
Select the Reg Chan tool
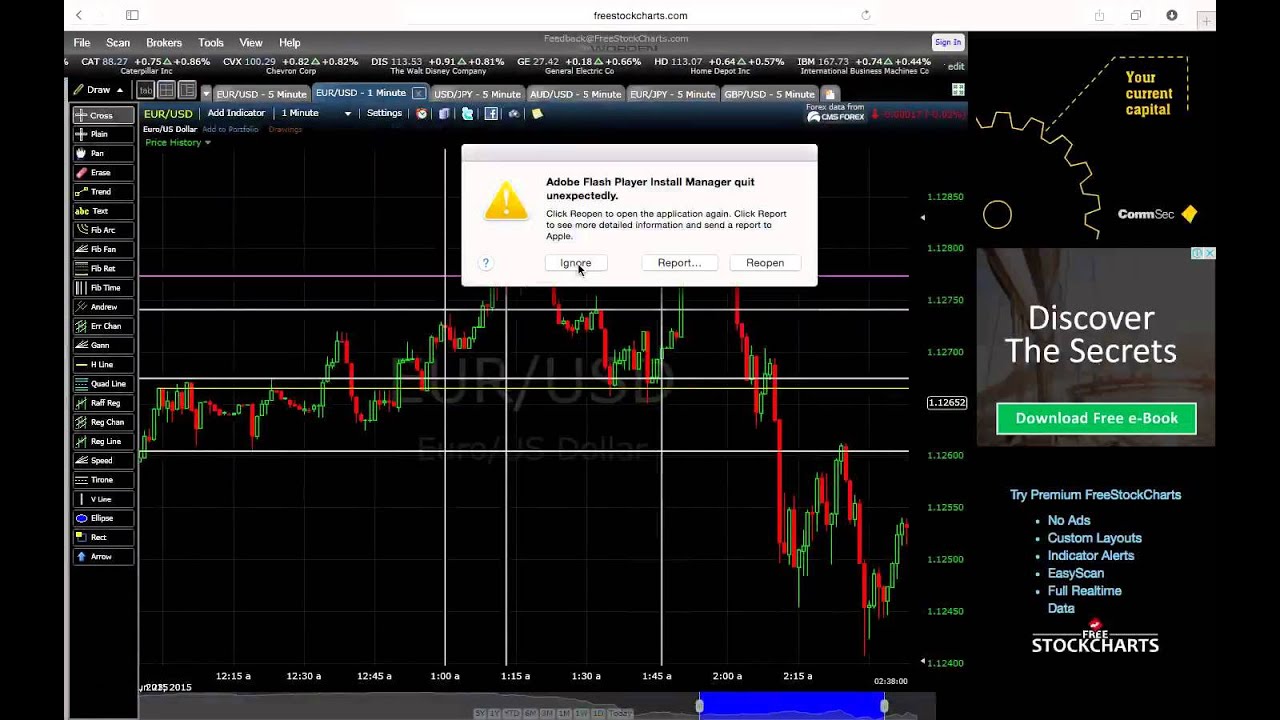(x=103, y=422)
